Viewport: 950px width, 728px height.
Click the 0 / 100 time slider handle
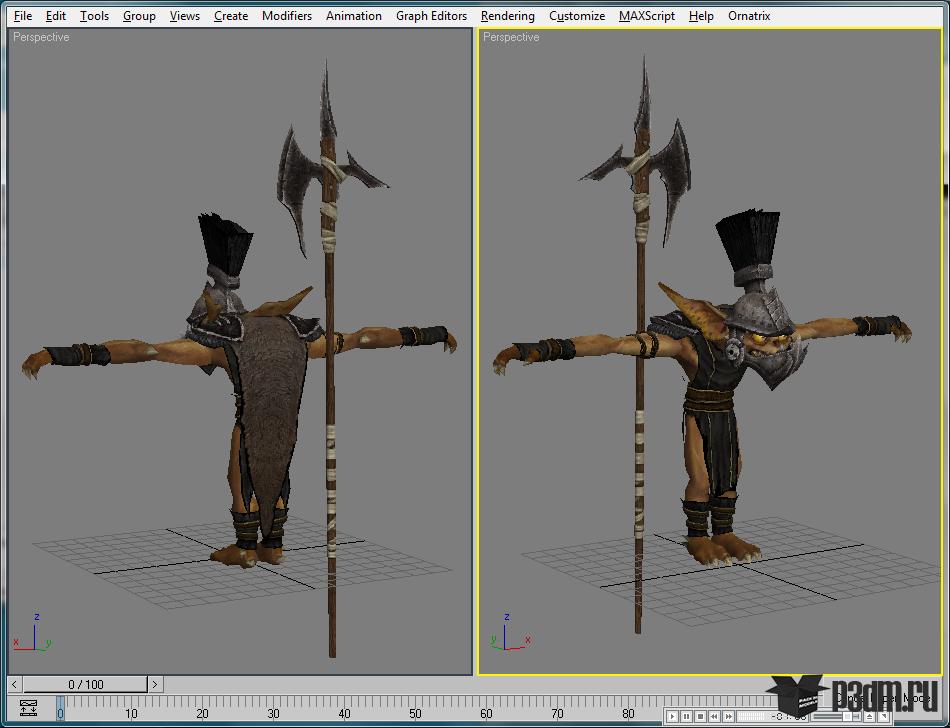click(85, 684)
